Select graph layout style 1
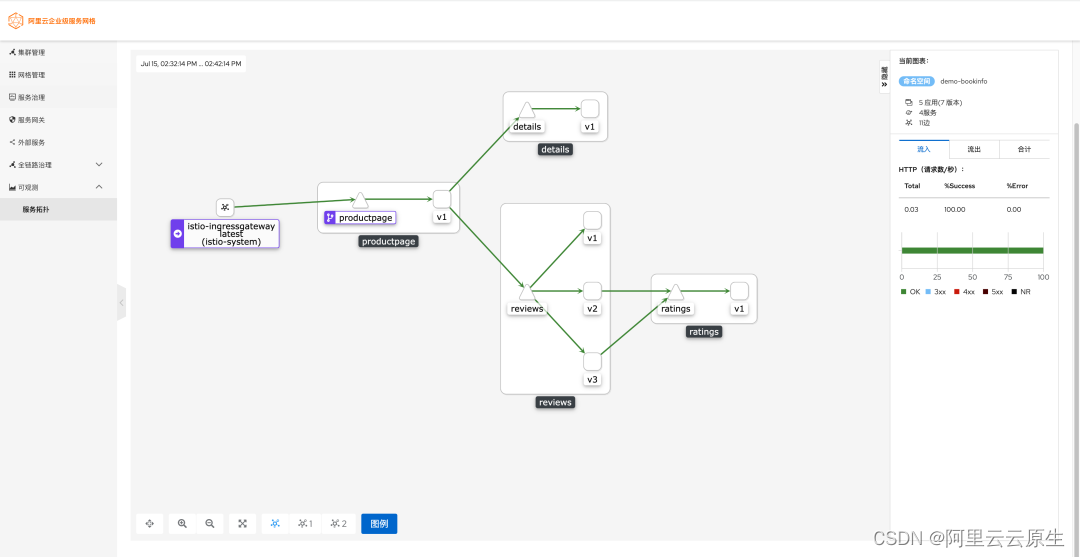The height and width of the screenshot is (557, 1080). [x=305, y=524]
